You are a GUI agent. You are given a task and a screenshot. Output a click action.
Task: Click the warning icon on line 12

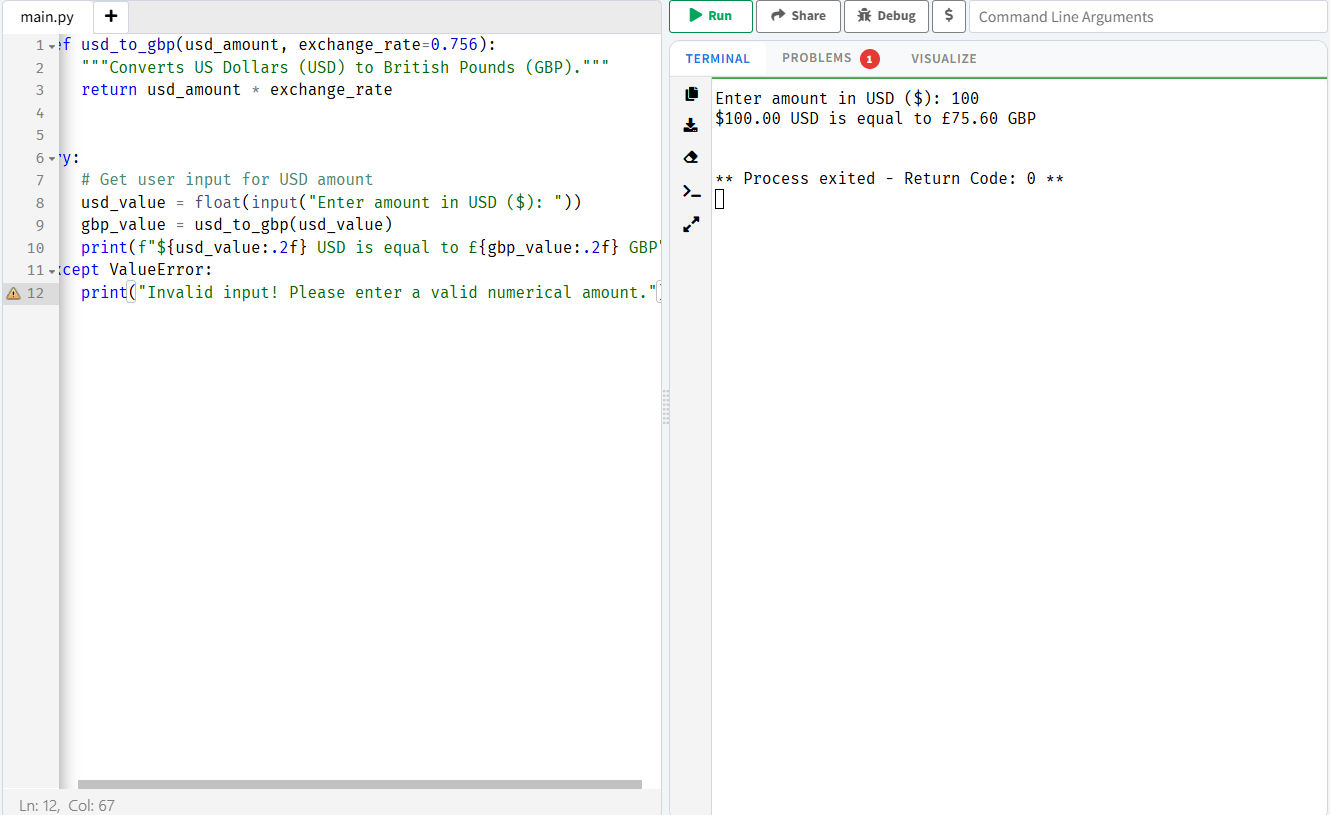(13, 293)
